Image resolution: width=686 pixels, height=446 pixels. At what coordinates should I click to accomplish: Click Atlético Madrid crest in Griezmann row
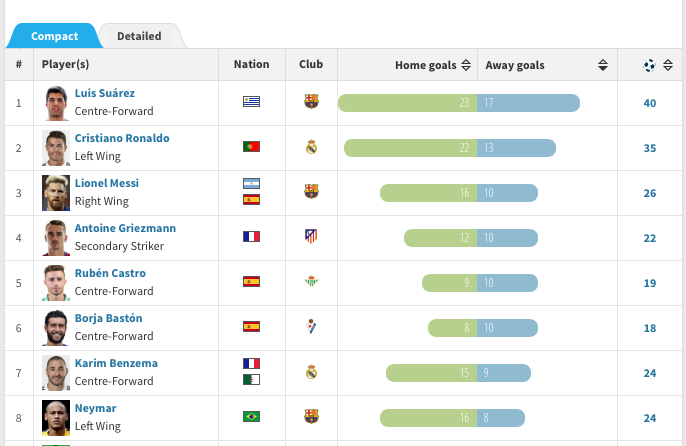[311, 237]
